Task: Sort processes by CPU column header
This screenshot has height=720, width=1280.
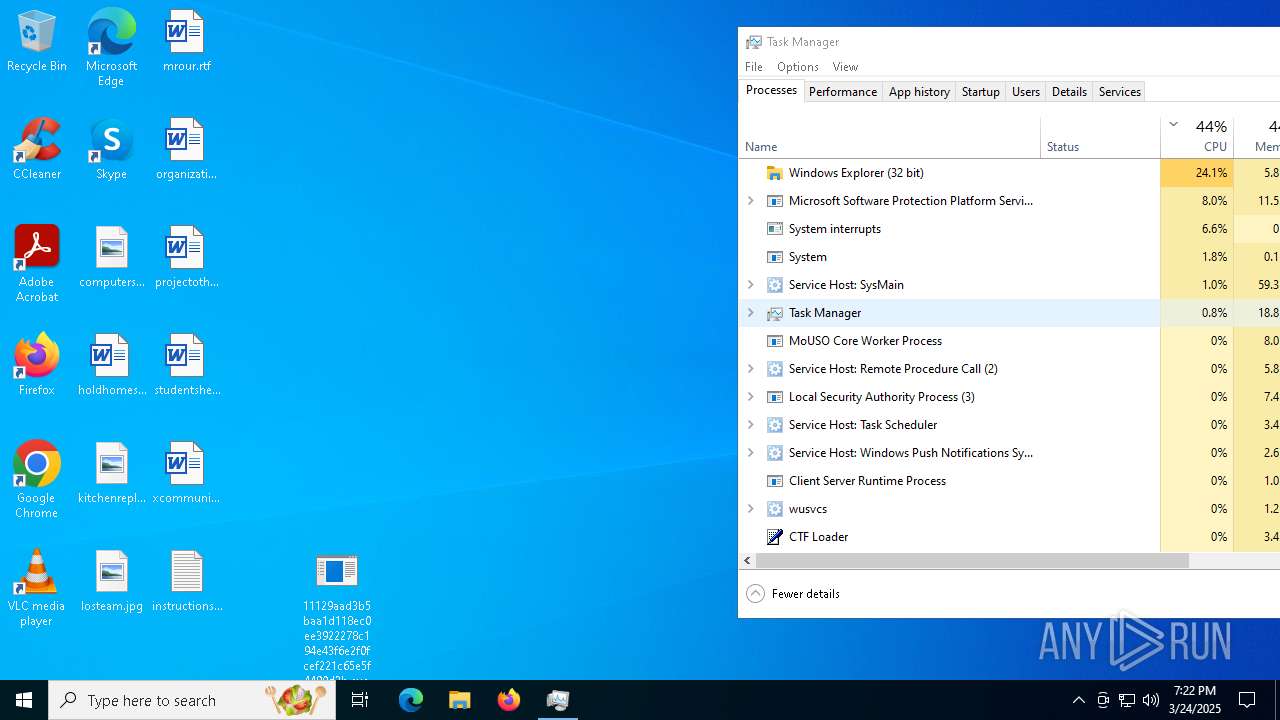Action: [x=1197, y=136]
